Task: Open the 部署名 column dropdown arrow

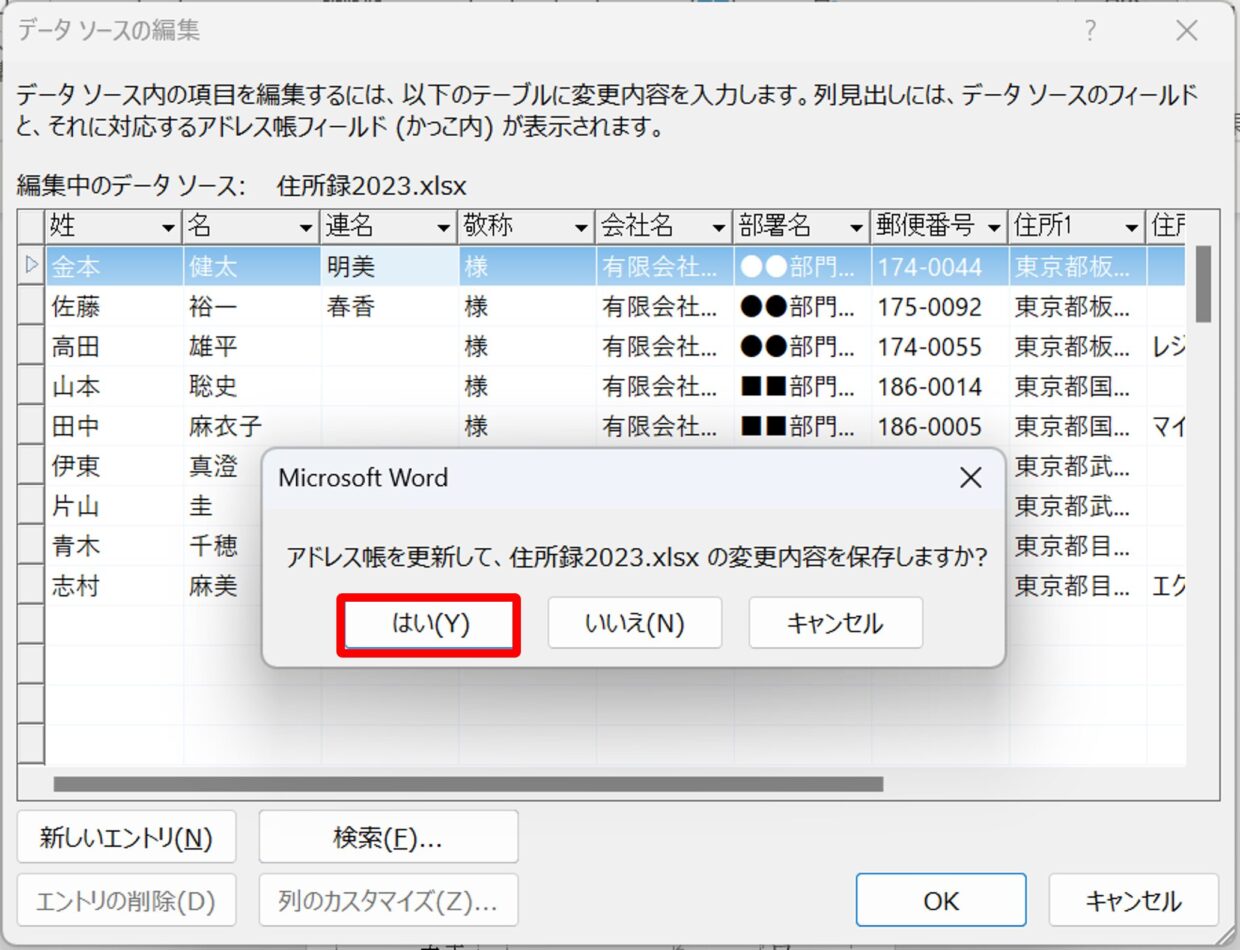Action: tap(856, 228)
